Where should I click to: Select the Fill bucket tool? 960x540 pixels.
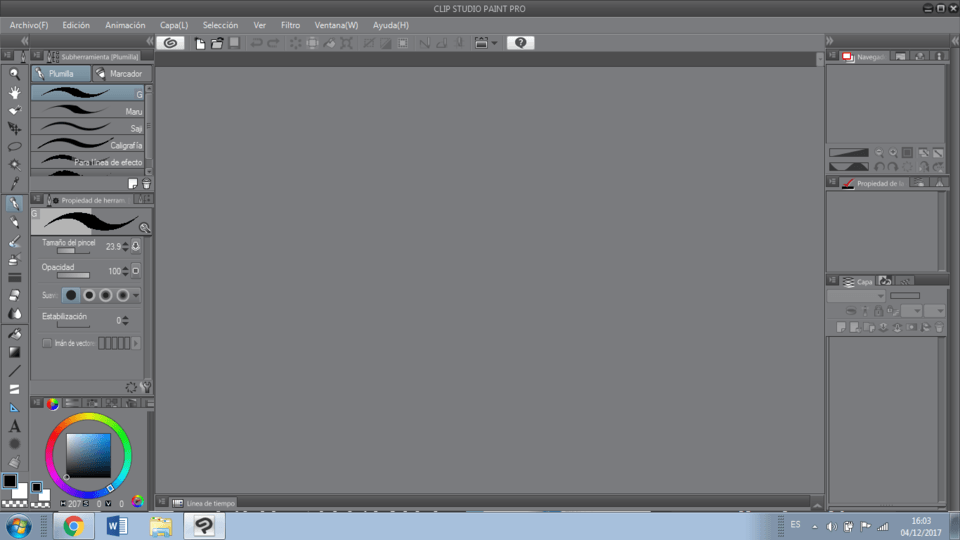point(14,334)
